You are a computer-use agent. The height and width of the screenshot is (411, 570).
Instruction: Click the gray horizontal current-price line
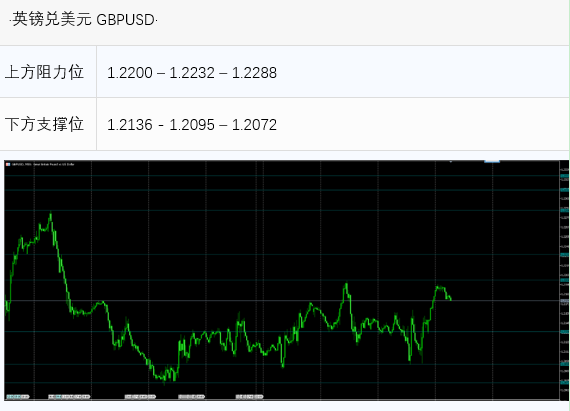click(x=282, y=301)
